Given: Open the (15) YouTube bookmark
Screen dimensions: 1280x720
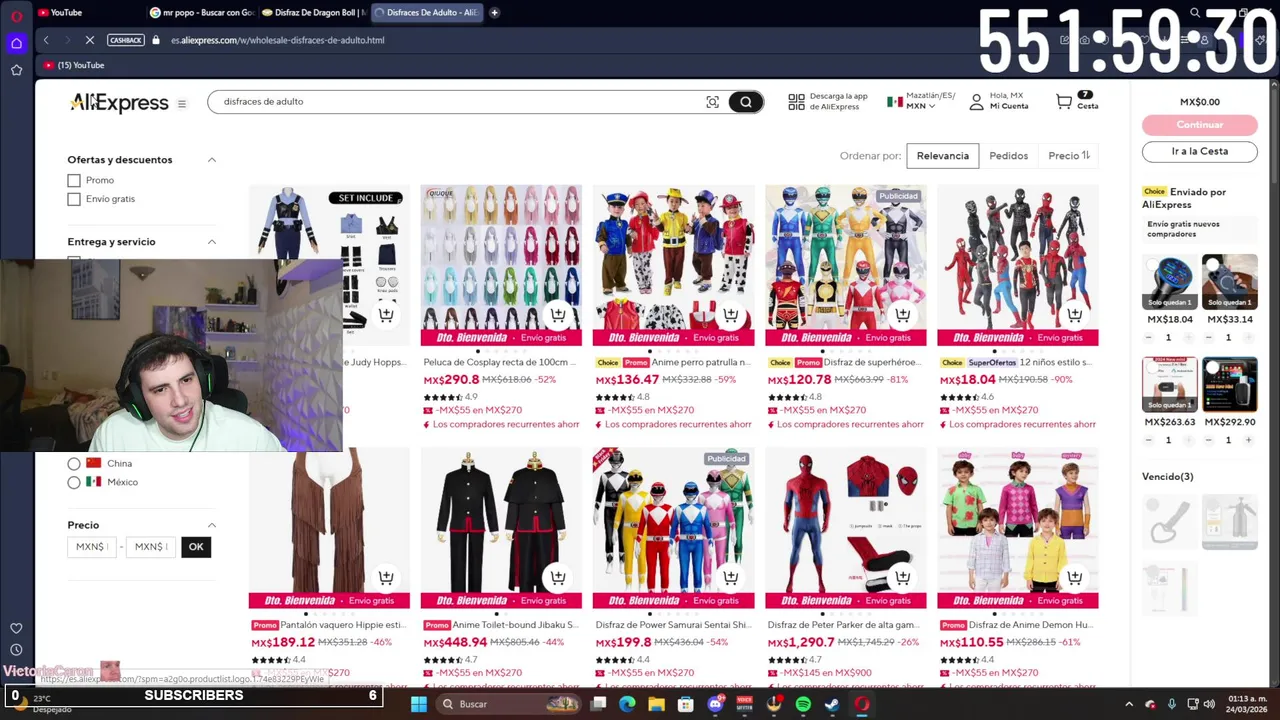Looking at the screenshot, I should (x=74, y=65).
